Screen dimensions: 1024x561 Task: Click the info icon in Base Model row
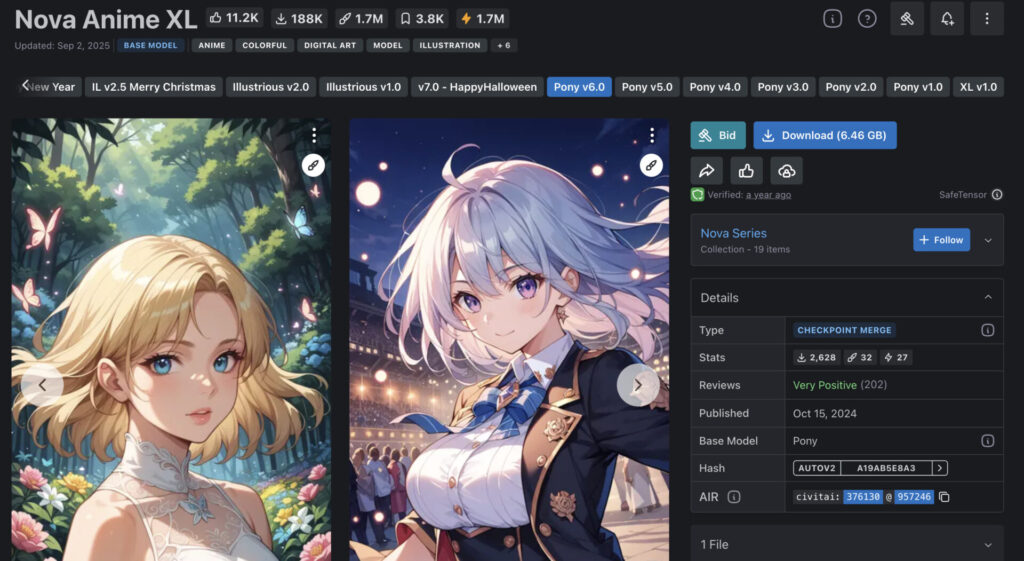[x=987, y=441]
